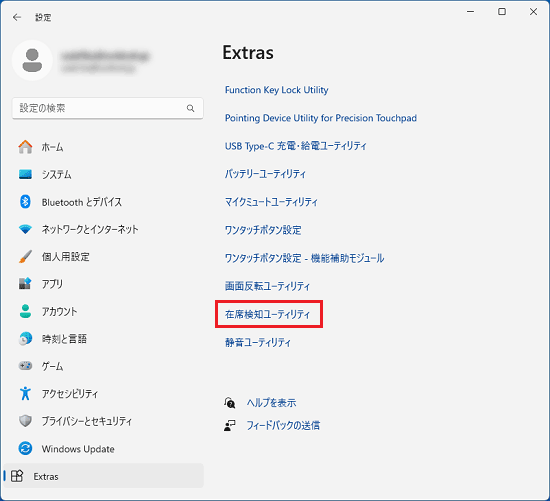Click フィードバックの送信 link
The width and height of the screenshot is (550, 501).
[283, 426]
